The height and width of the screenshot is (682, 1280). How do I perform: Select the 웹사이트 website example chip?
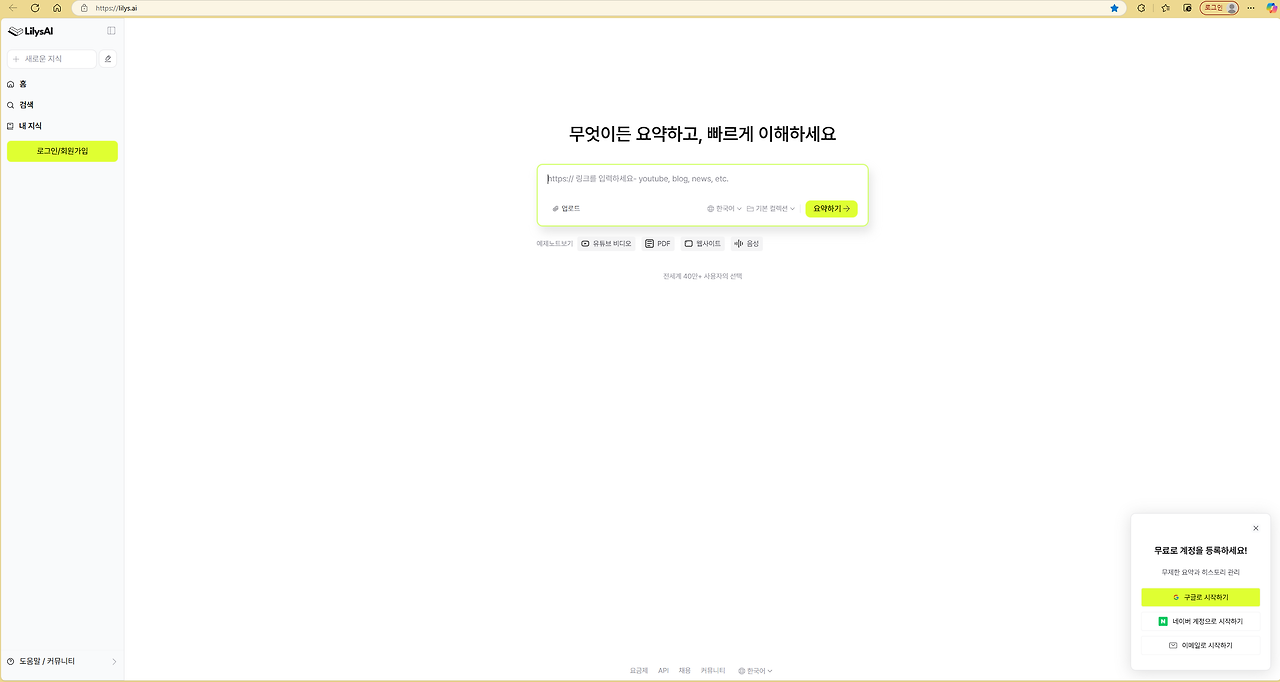click(702, 243)
